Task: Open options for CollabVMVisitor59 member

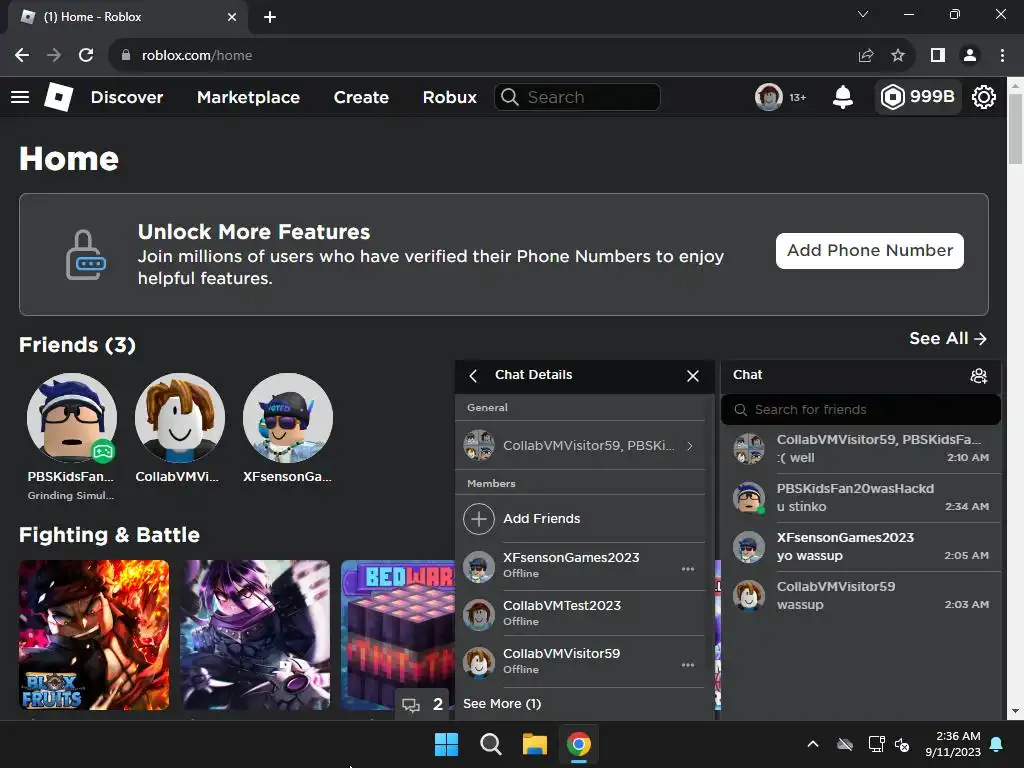Action: 688,665
